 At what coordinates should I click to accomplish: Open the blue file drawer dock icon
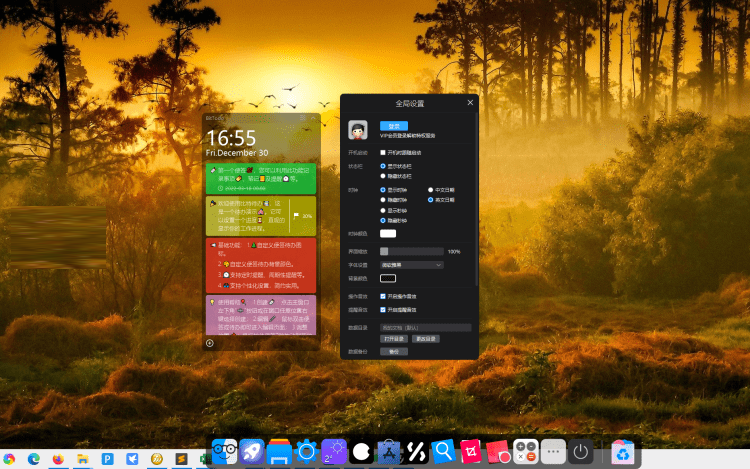pyautogui.click(x=279, y=451)
